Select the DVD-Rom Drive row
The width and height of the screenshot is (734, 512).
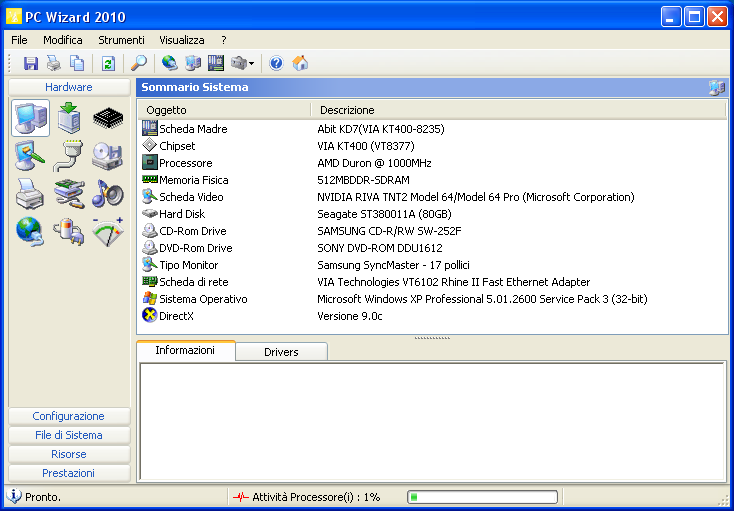[432, 248]
